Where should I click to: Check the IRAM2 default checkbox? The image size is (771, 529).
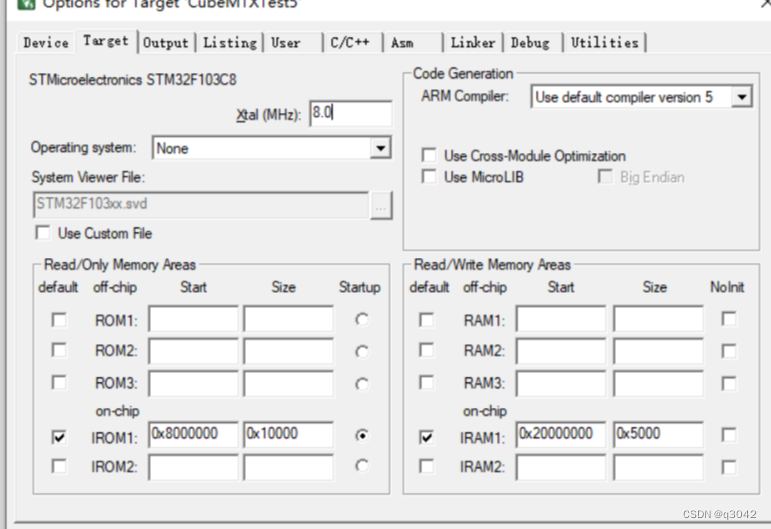426,466
